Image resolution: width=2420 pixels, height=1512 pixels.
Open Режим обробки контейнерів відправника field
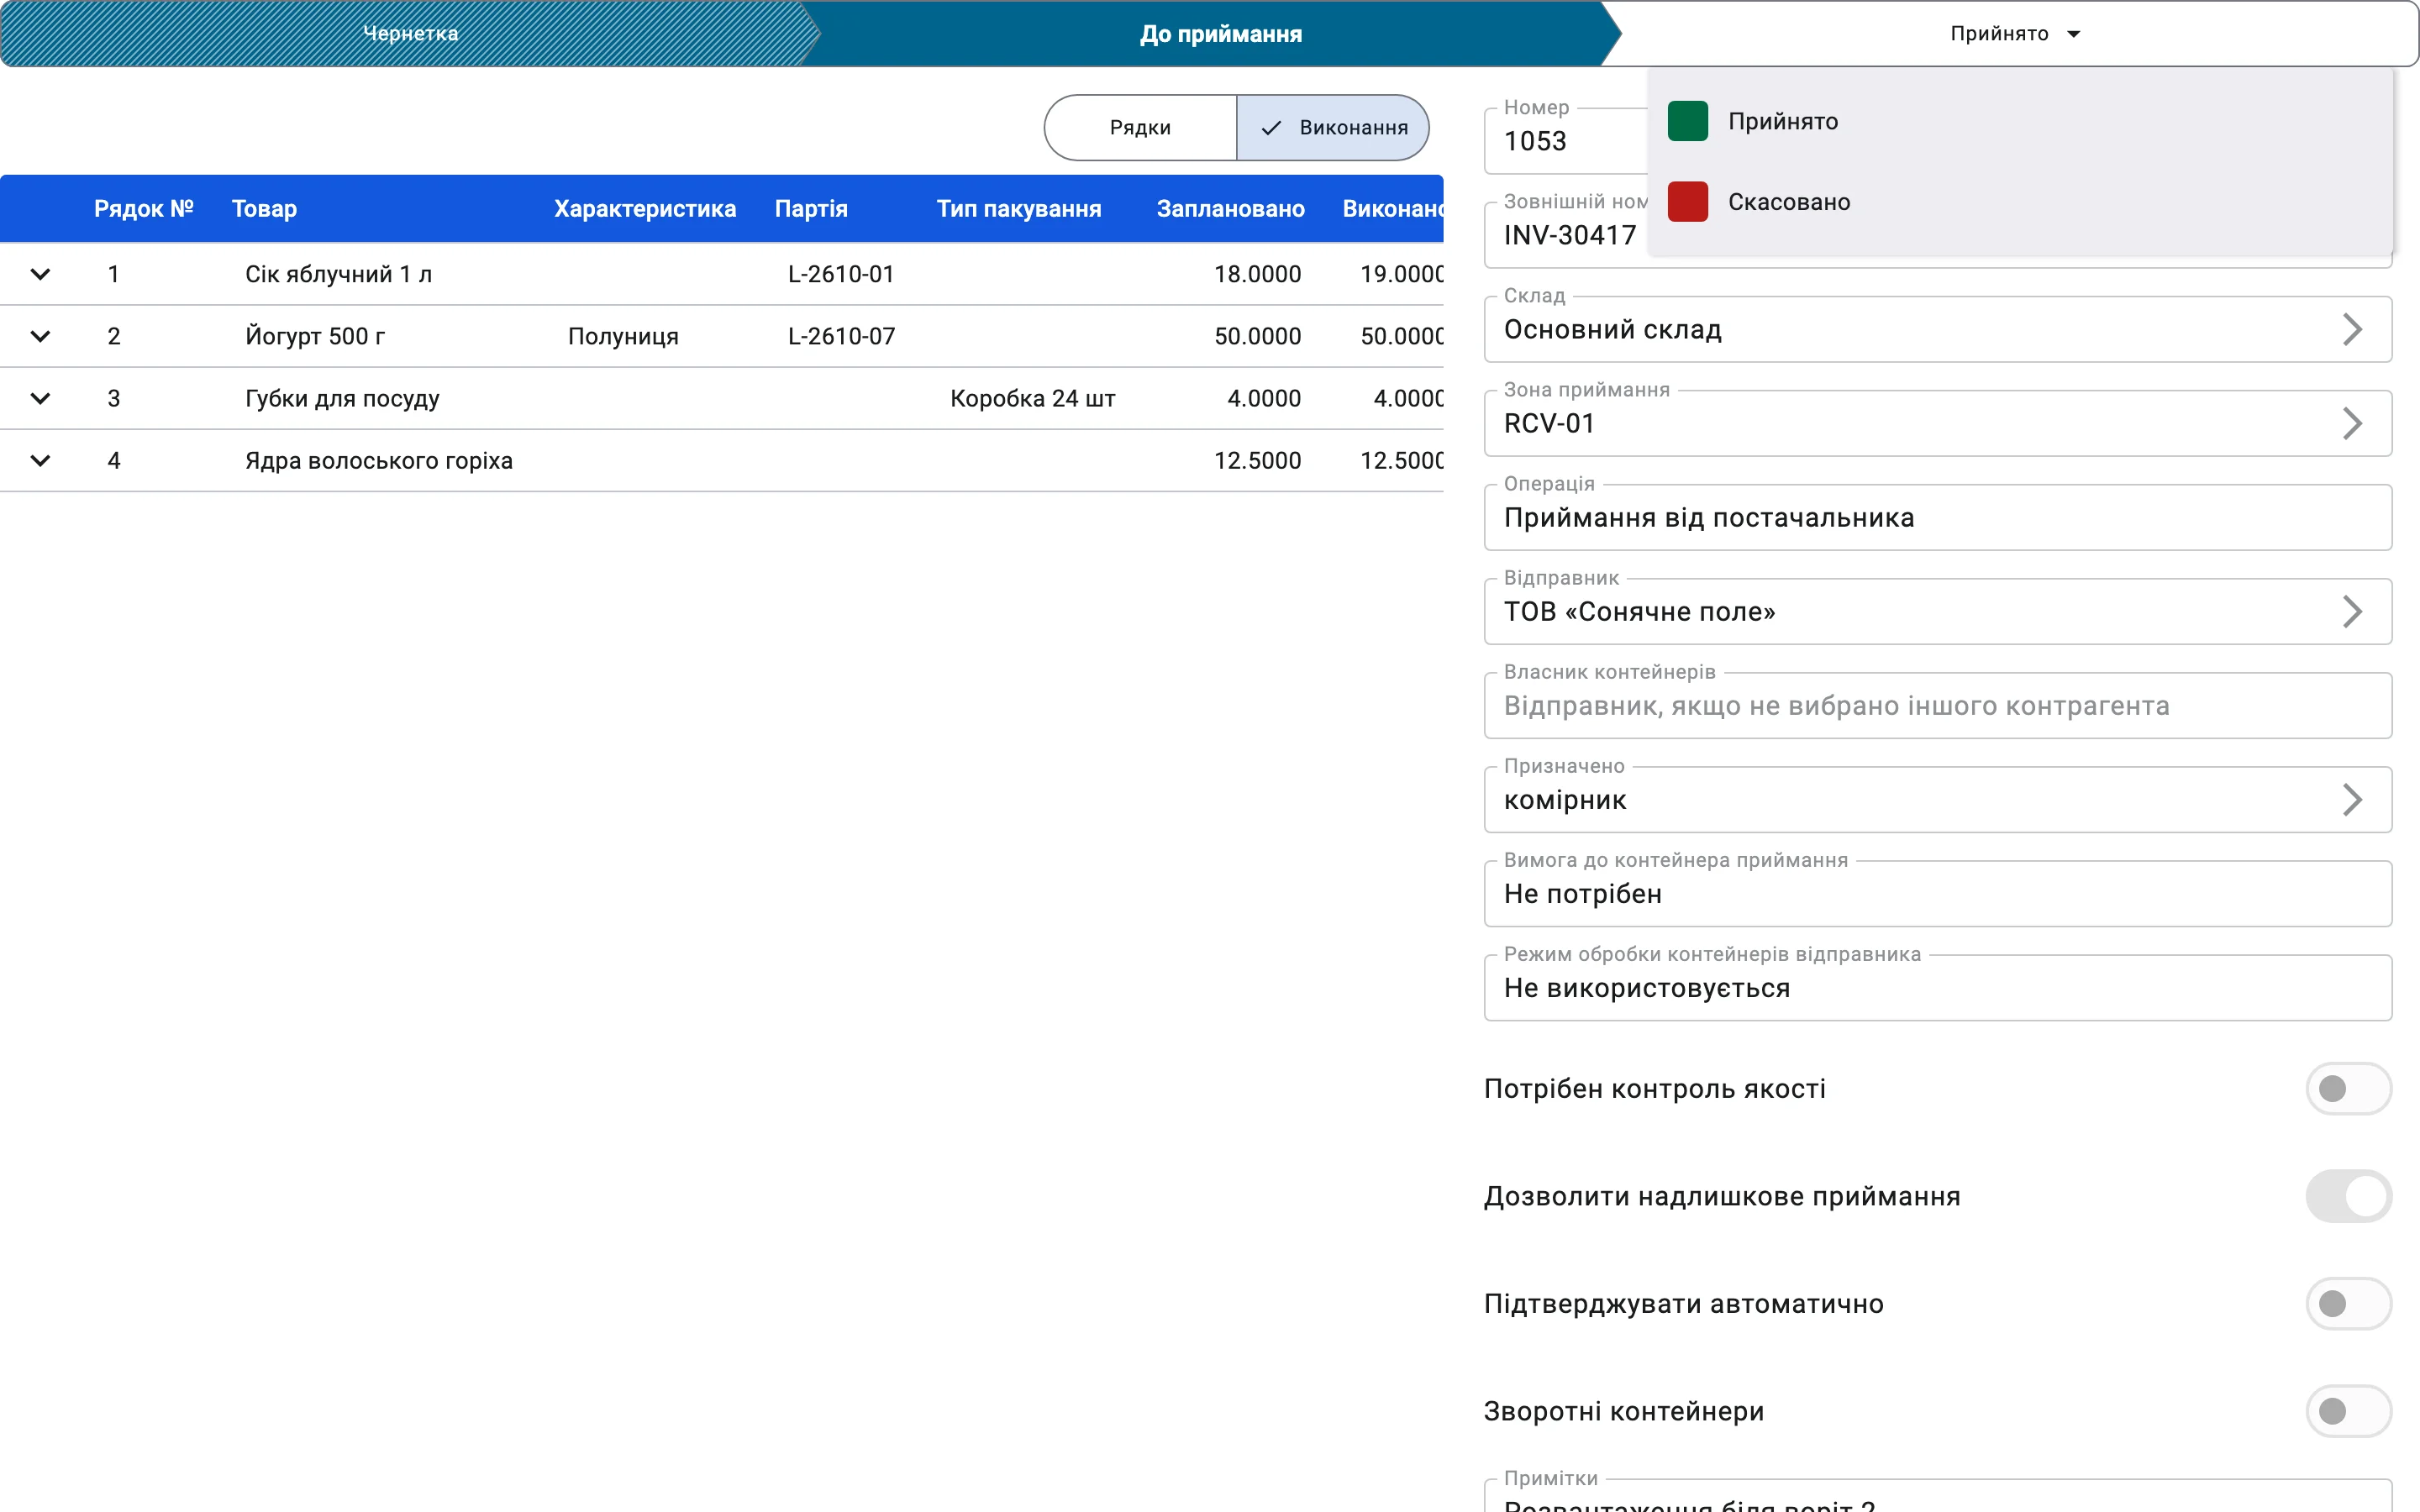[1938, 987]
